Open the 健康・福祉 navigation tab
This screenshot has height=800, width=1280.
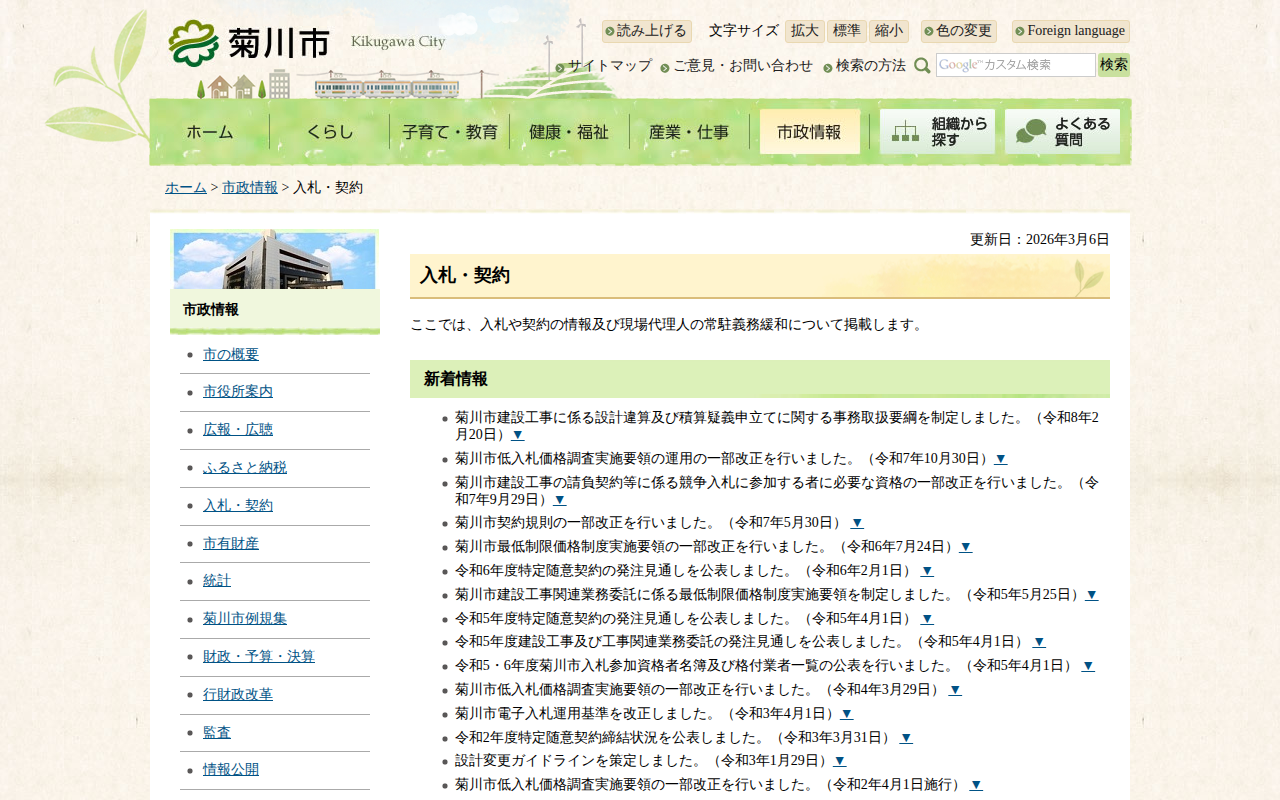[569, 132]
